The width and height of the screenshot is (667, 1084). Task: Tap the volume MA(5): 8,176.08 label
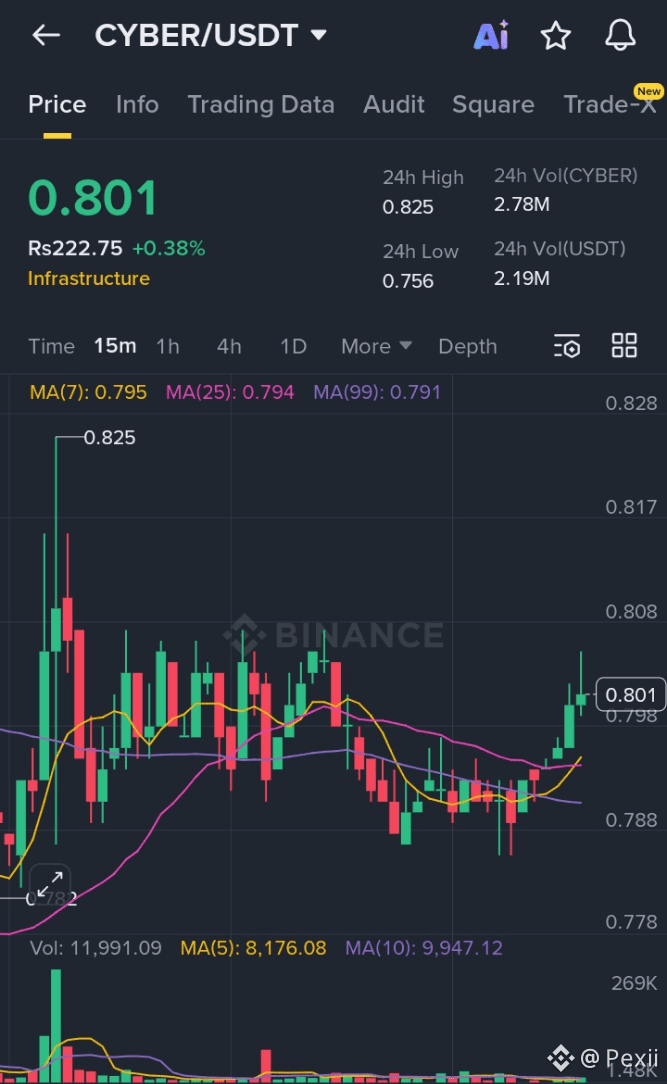[x=253, y=948]
